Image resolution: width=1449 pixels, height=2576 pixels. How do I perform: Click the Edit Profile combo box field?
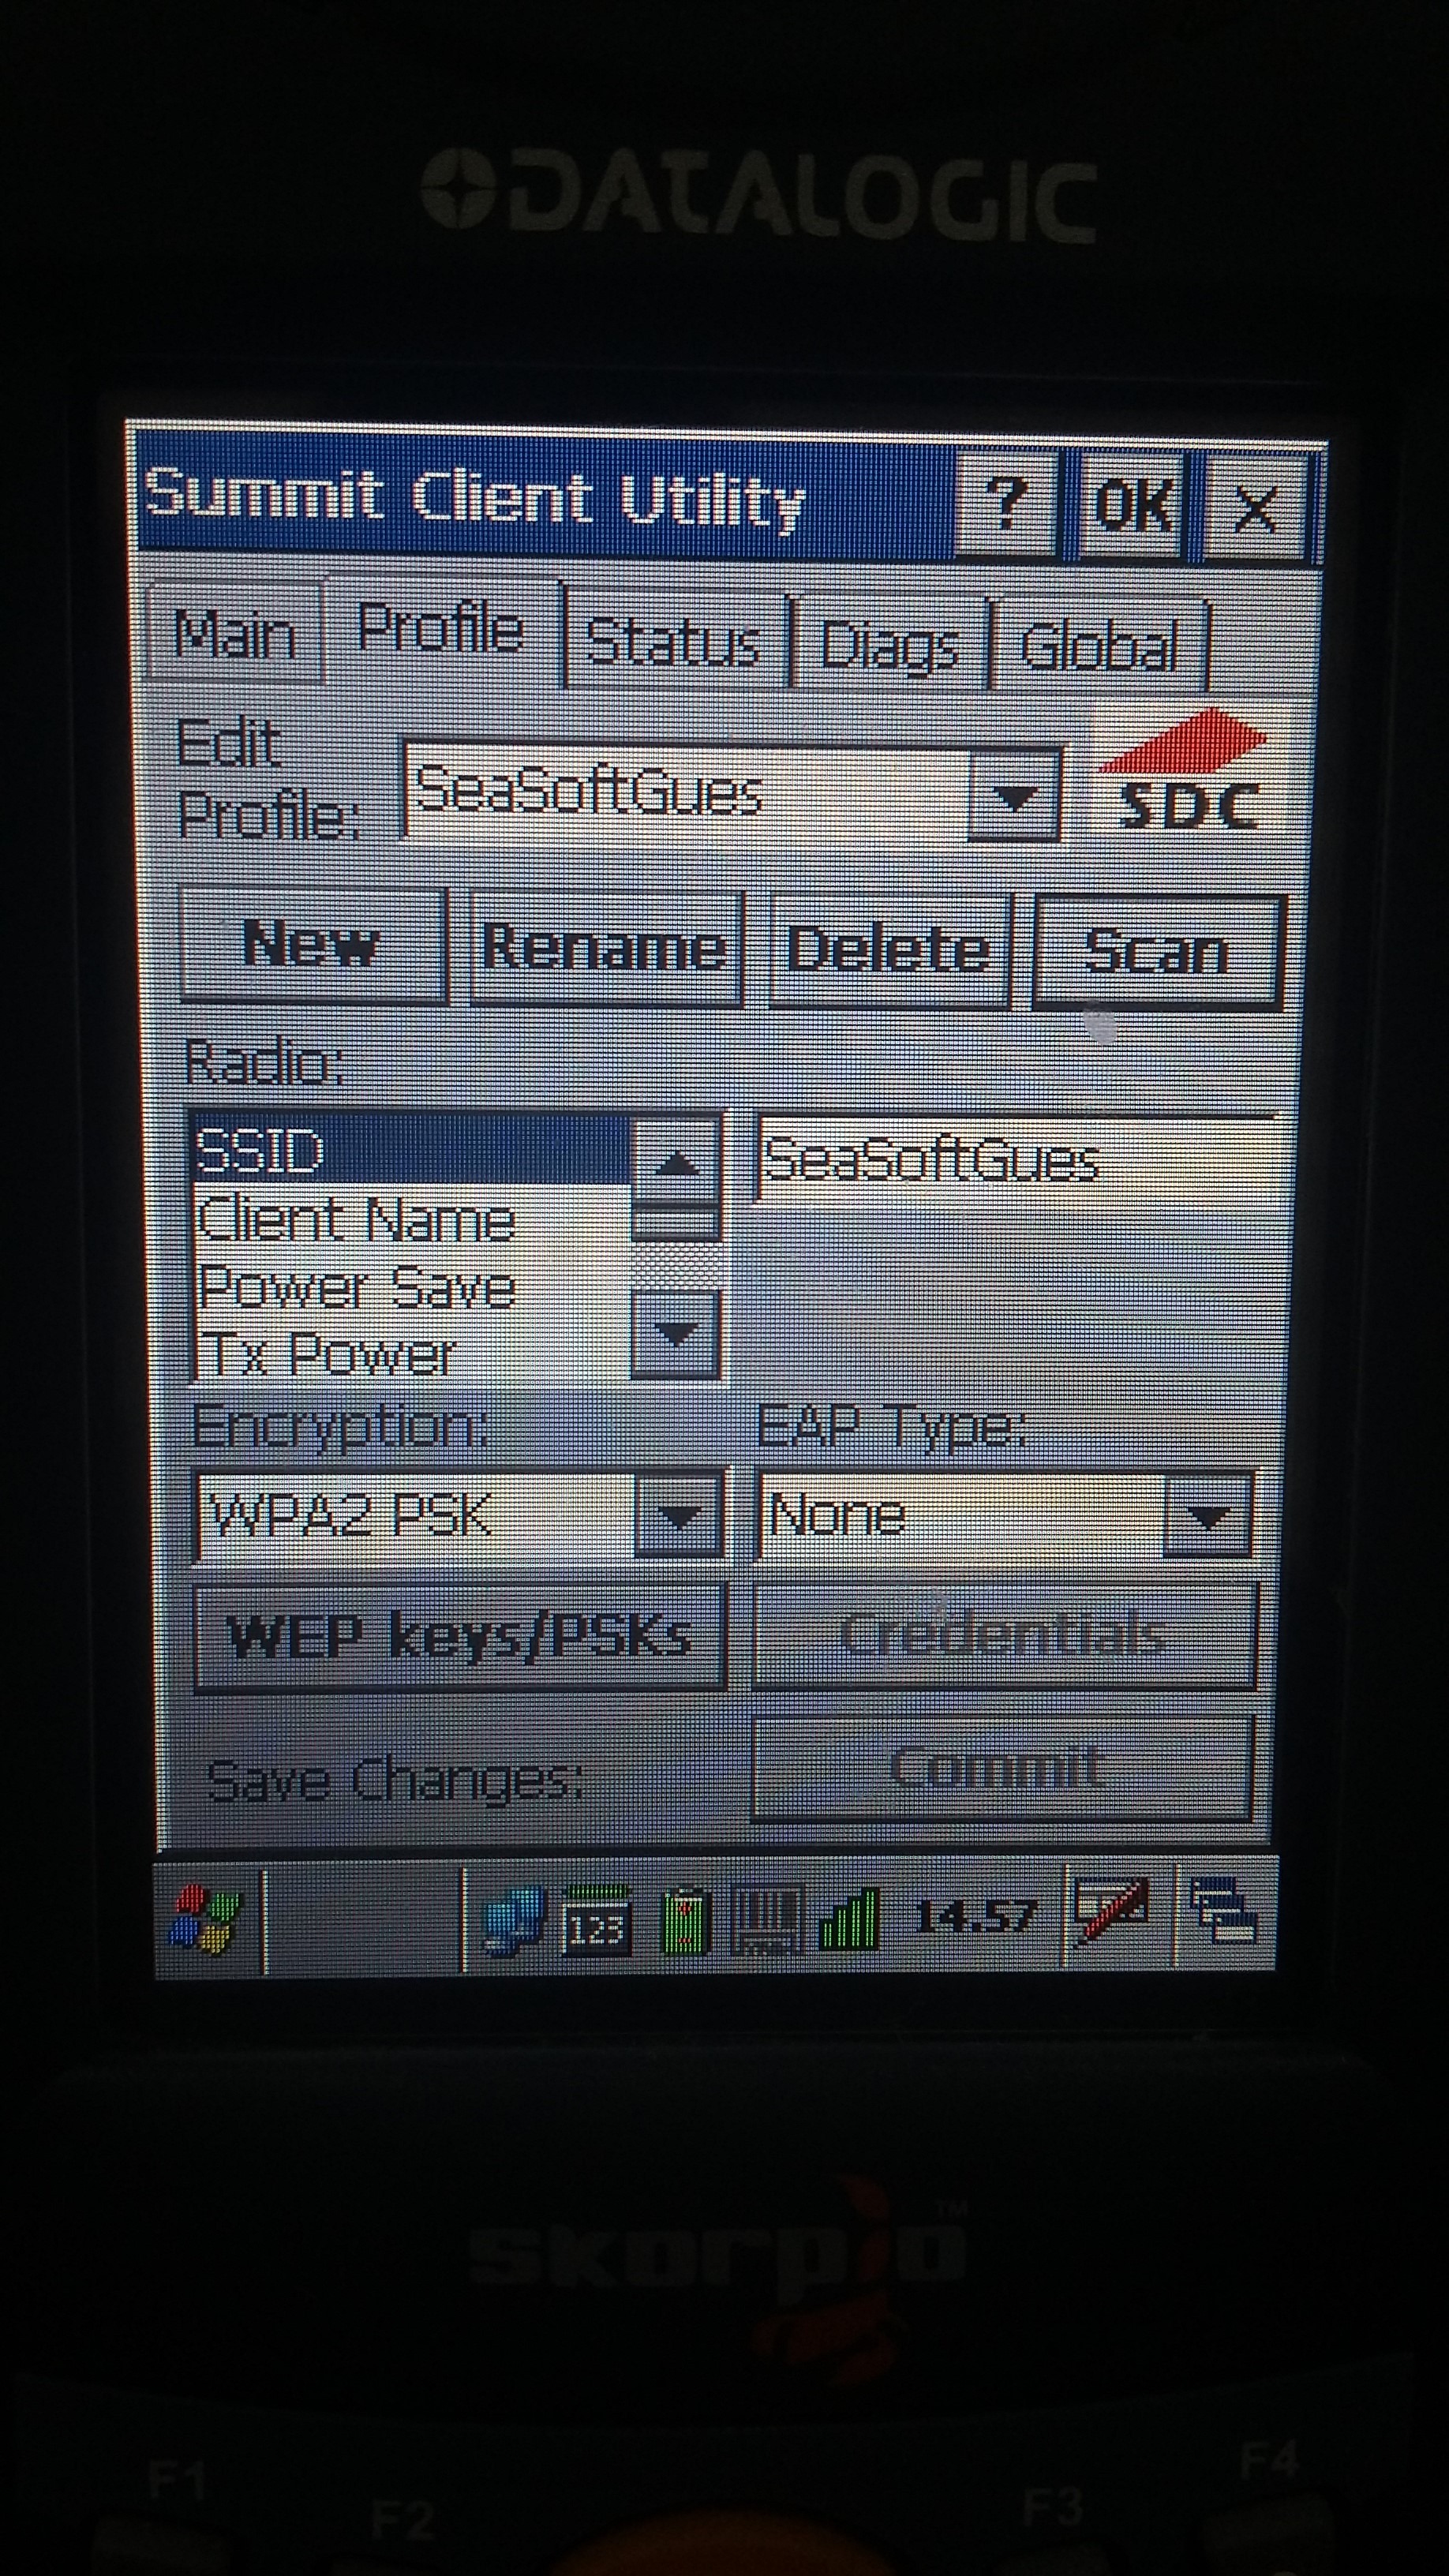(732, 790)
